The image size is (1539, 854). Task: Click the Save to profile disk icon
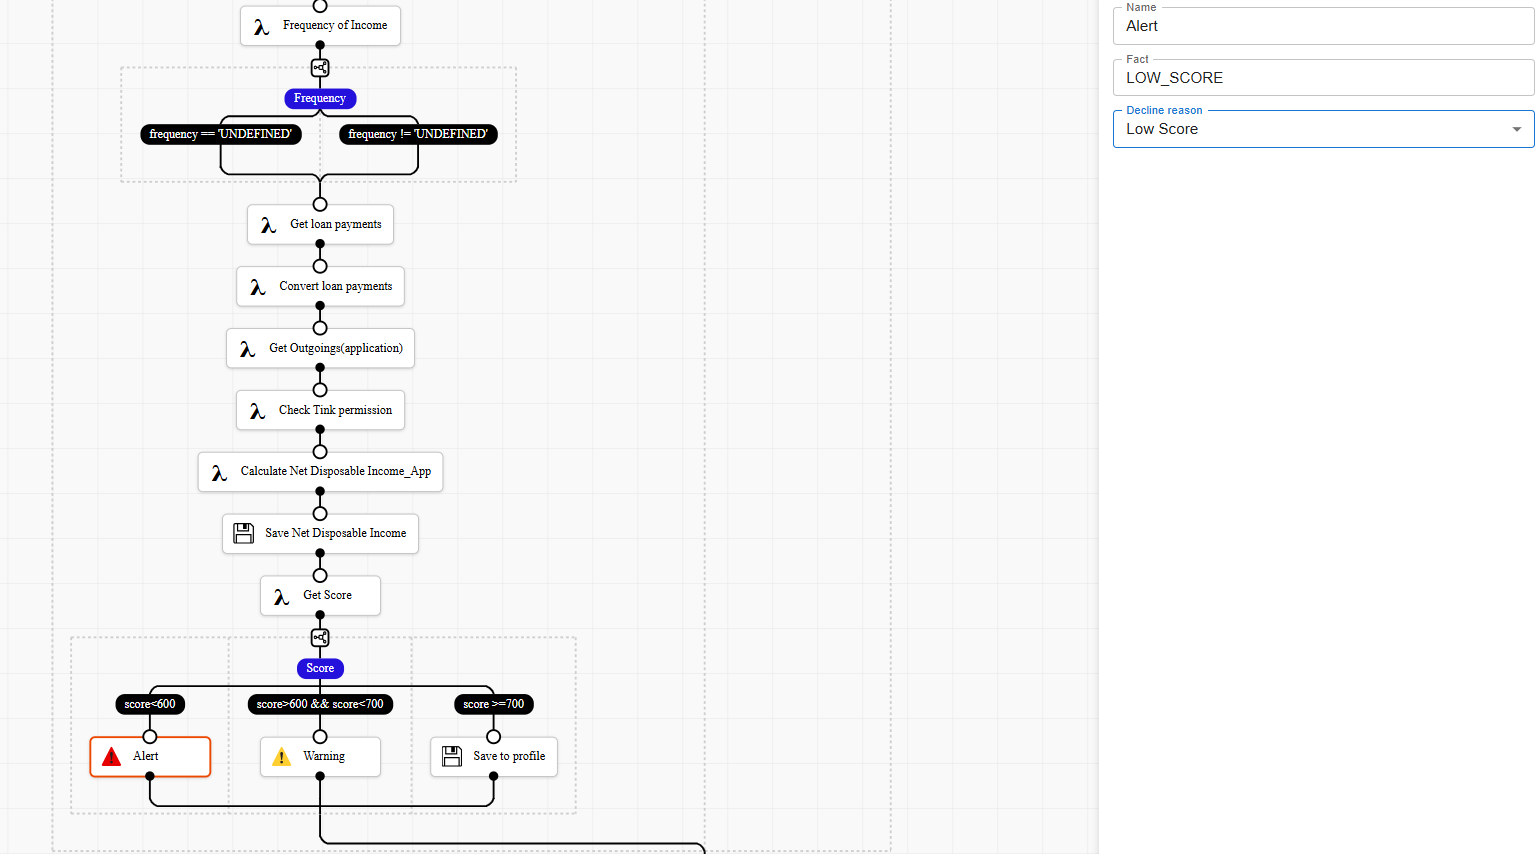pyautogui.click(x=452, y=756)
